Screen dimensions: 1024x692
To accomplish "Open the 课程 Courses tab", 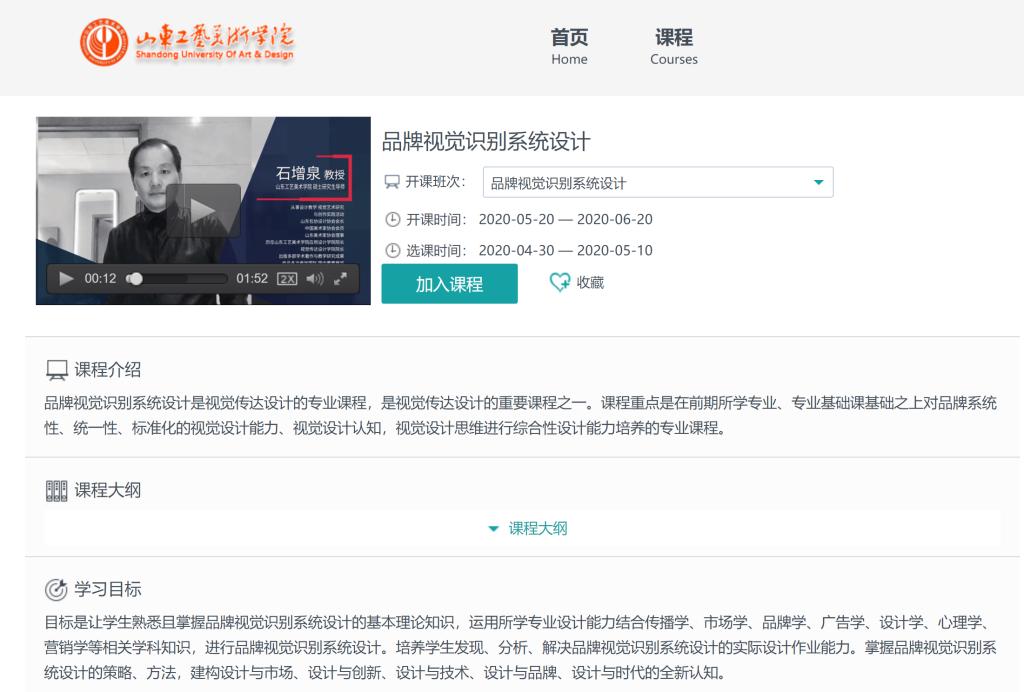I will point(673,46).
